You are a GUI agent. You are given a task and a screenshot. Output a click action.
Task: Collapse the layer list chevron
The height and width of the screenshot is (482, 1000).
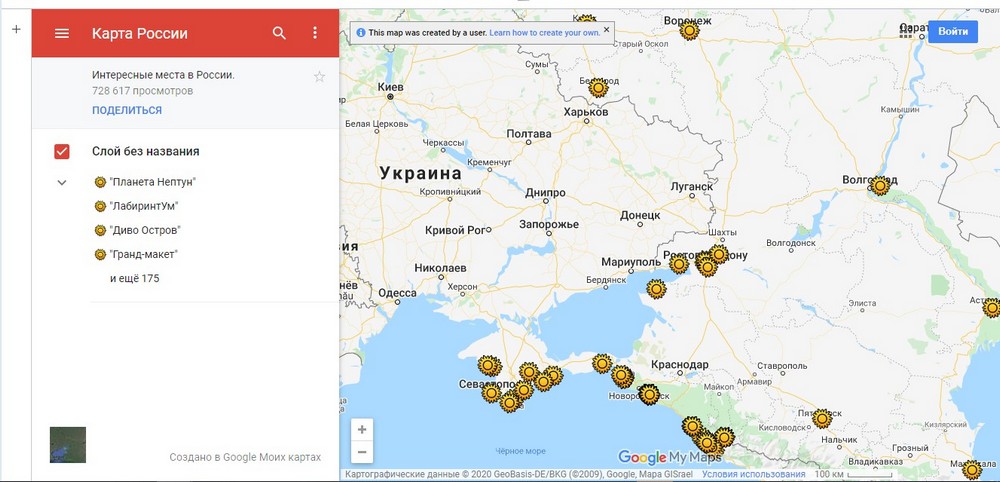pyautogui.click(x=62, y=182)
